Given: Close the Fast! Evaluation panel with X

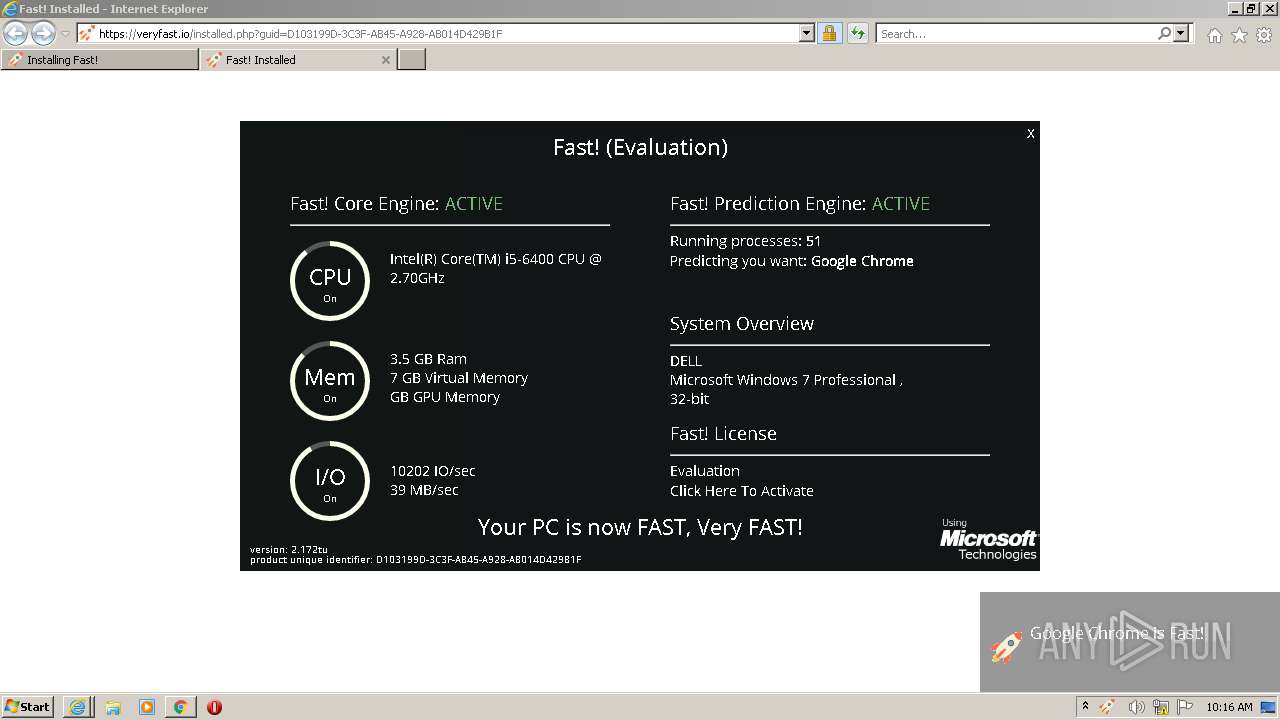Looking at the screenshot, I should click(x=1031, y=133).
